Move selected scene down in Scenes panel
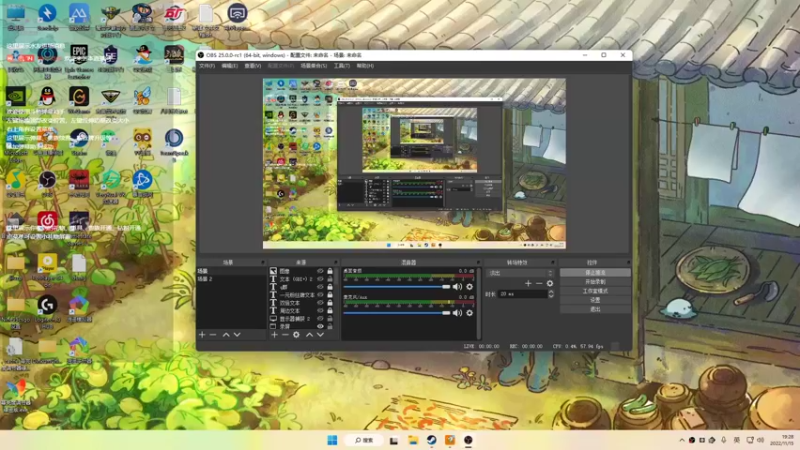 pyautogui.click(x=237, y=335)
